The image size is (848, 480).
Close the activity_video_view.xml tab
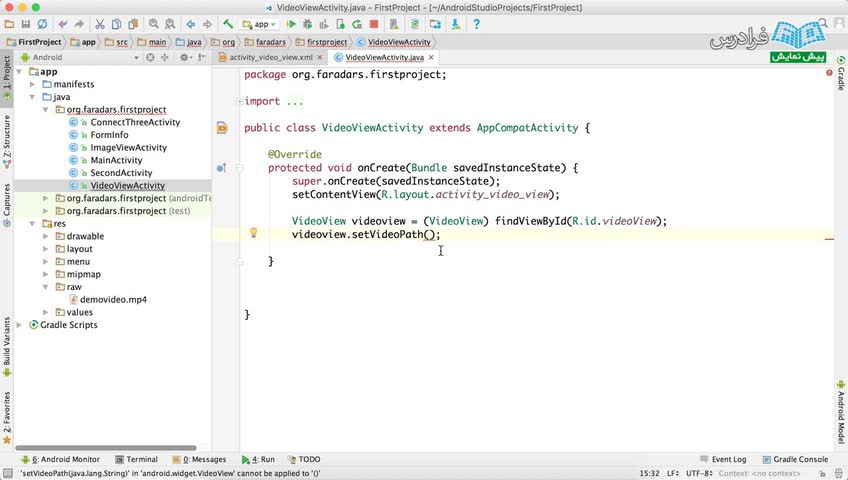[x=320, y=57]
